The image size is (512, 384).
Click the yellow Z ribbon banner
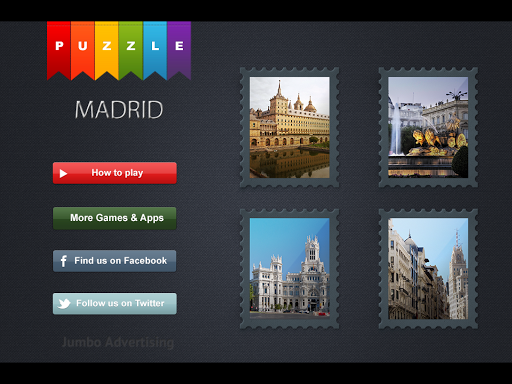[x=107, y=50]
